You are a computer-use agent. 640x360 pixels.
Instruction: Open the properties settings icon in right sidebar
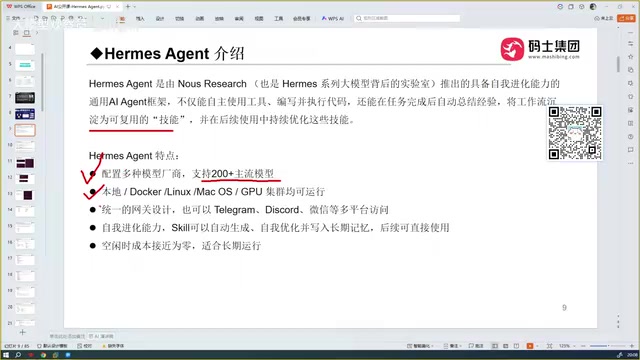pyautogui.click(x=631, y=43)
